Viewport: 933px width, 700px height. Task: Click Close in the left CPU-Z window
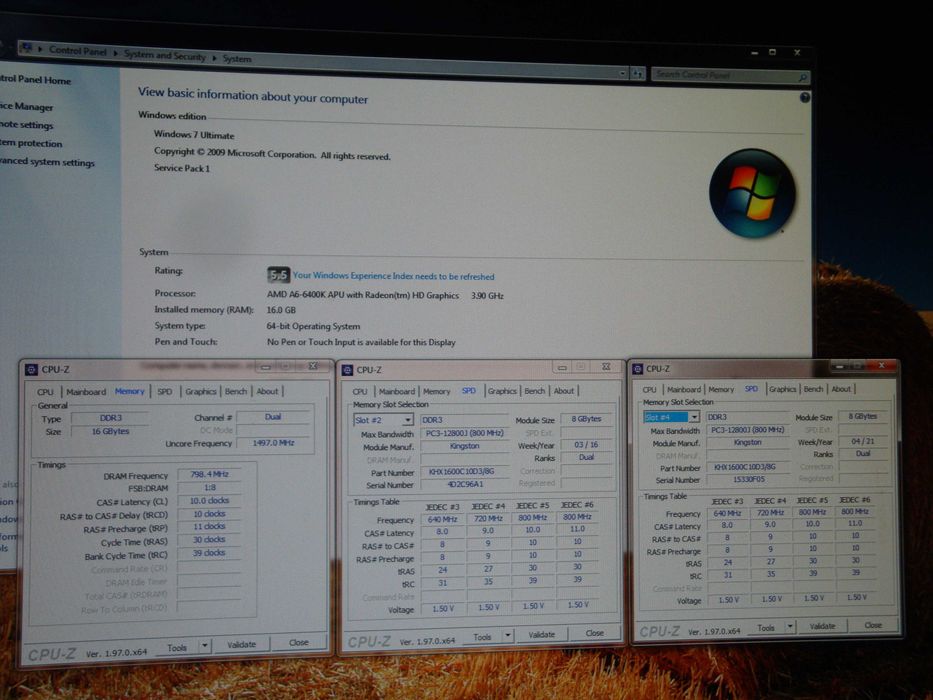299,643
